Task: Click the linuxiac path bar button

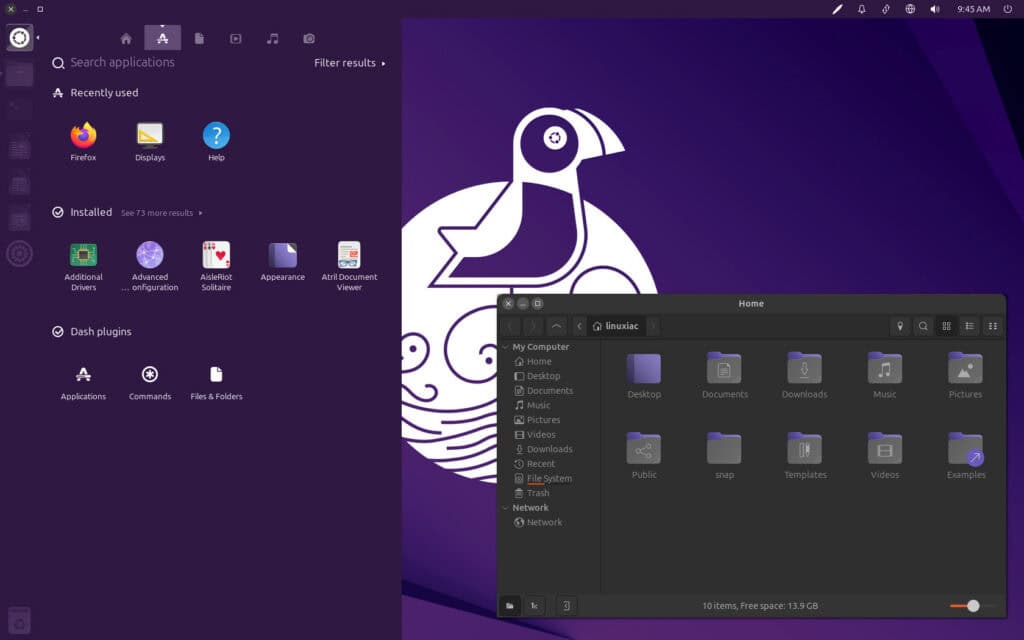Action: tap(614, 326)
